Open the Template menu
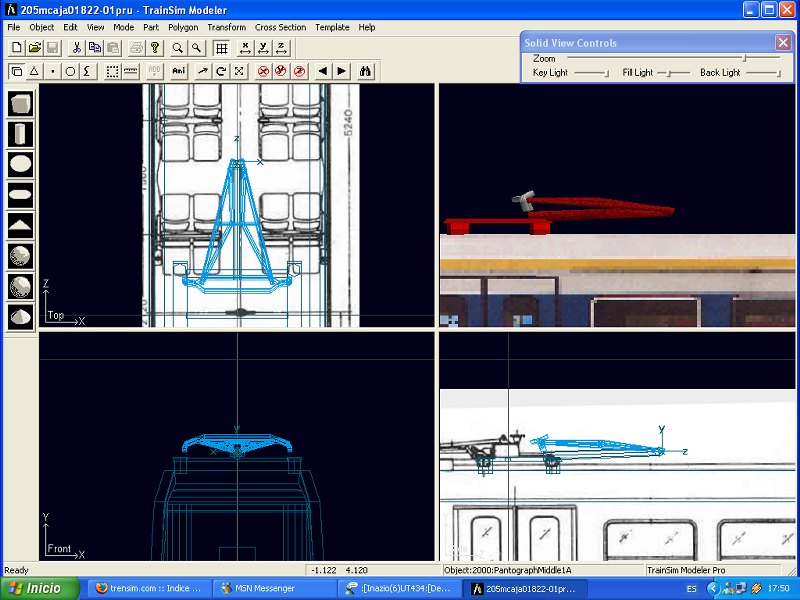The height and width of the screenshot is (600, 800). click(x=332, y=27)
